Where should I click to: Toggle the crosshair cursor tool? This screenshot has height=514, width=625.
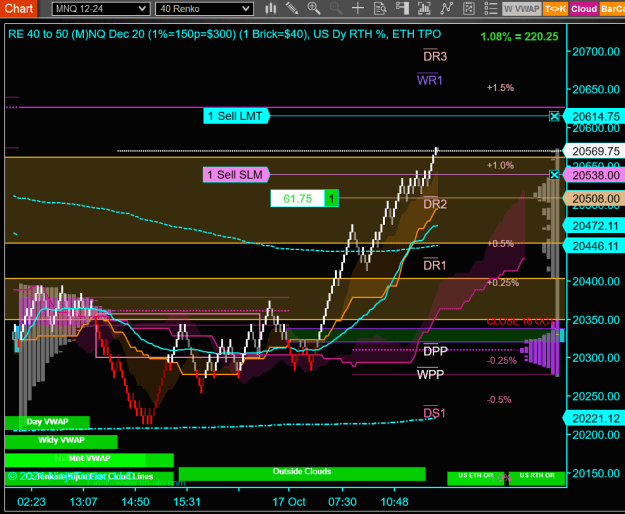click(x=358, y=8)
